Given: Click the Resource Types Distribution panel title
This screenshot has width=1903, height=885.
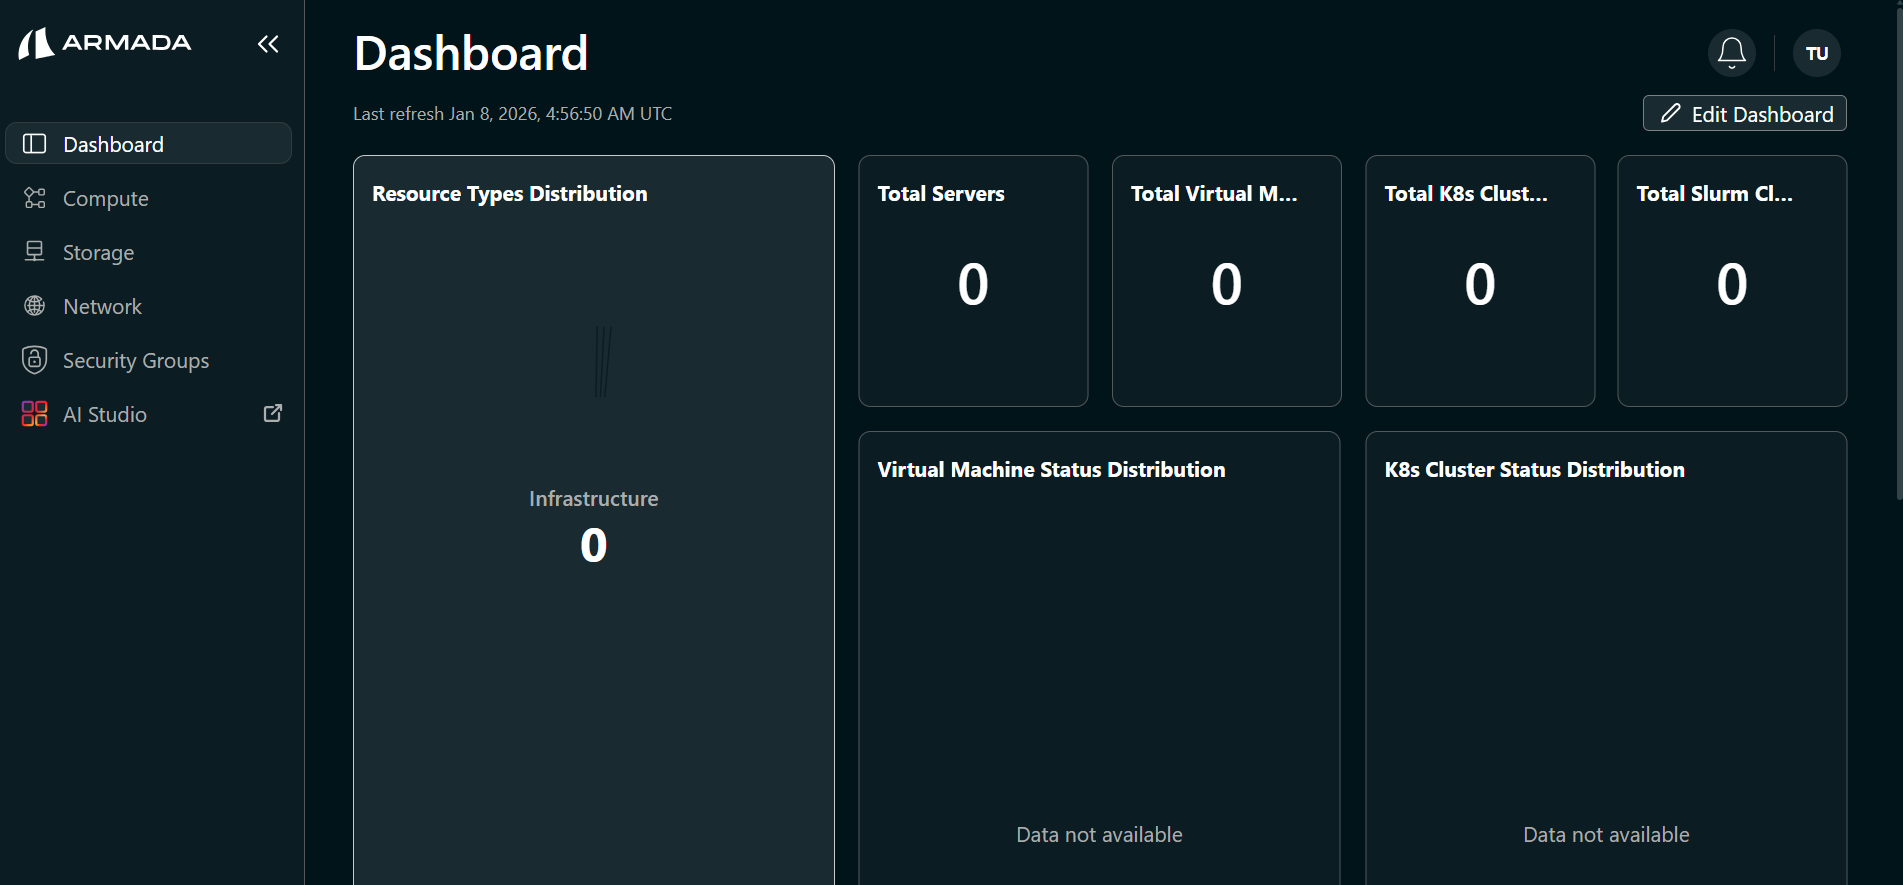Looking at the screenshot, I should coord(509,194).
